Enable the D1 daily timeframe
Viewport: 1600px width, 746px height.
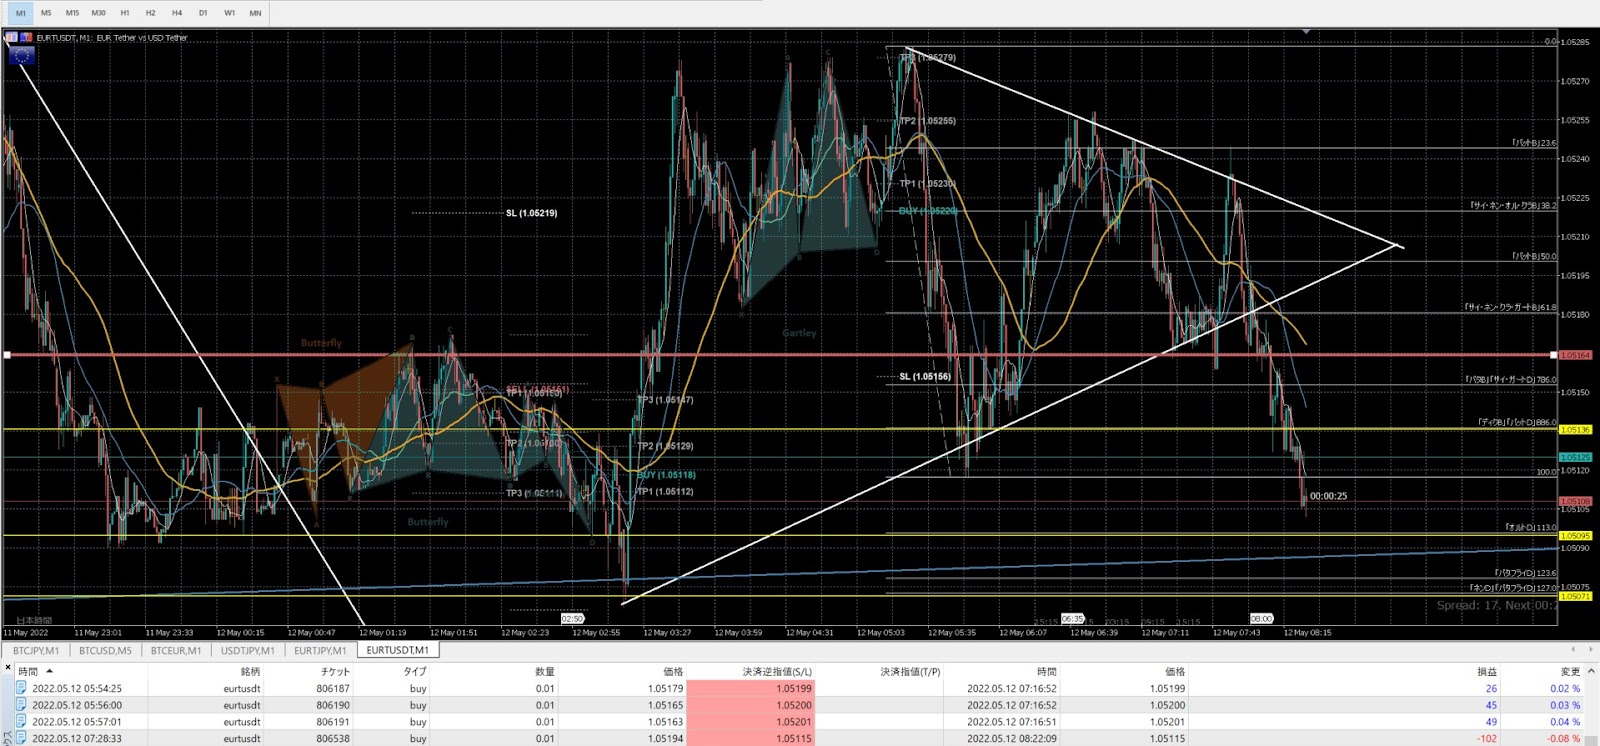tap(203, 13)
